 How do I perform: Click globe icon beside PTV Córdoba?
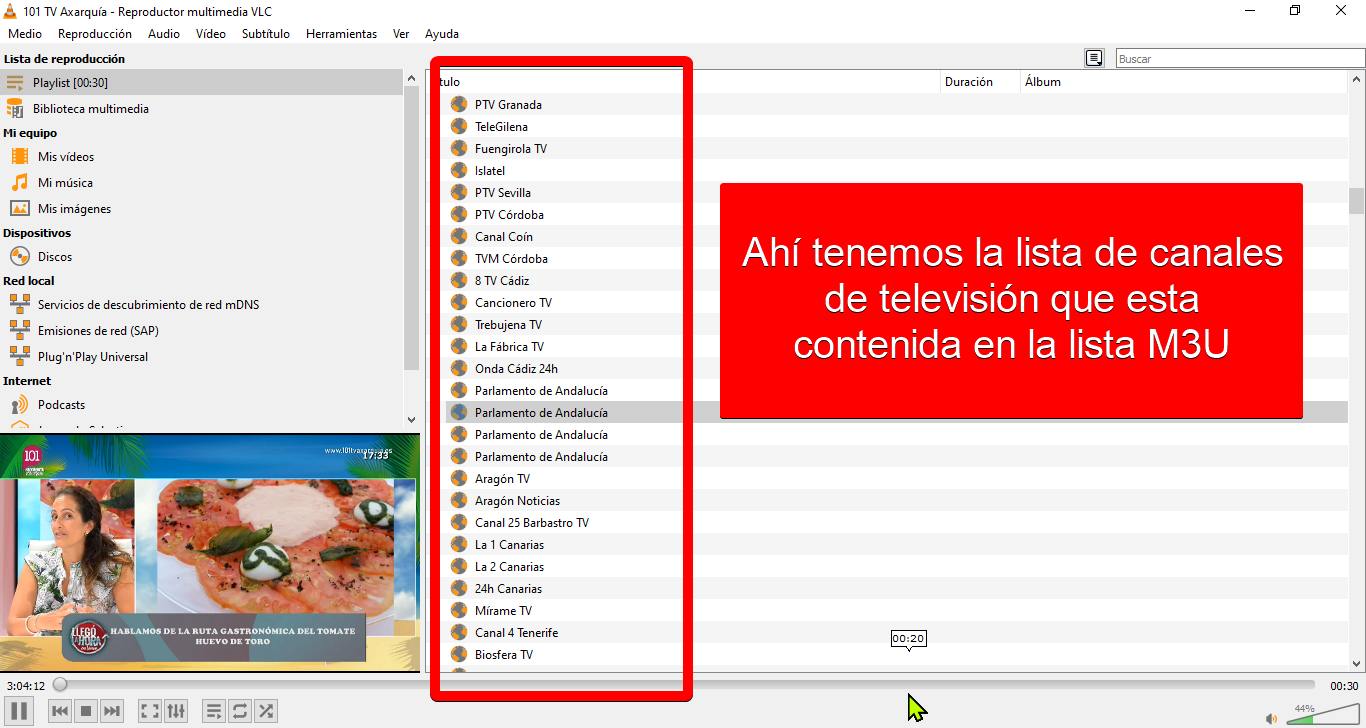459,214
